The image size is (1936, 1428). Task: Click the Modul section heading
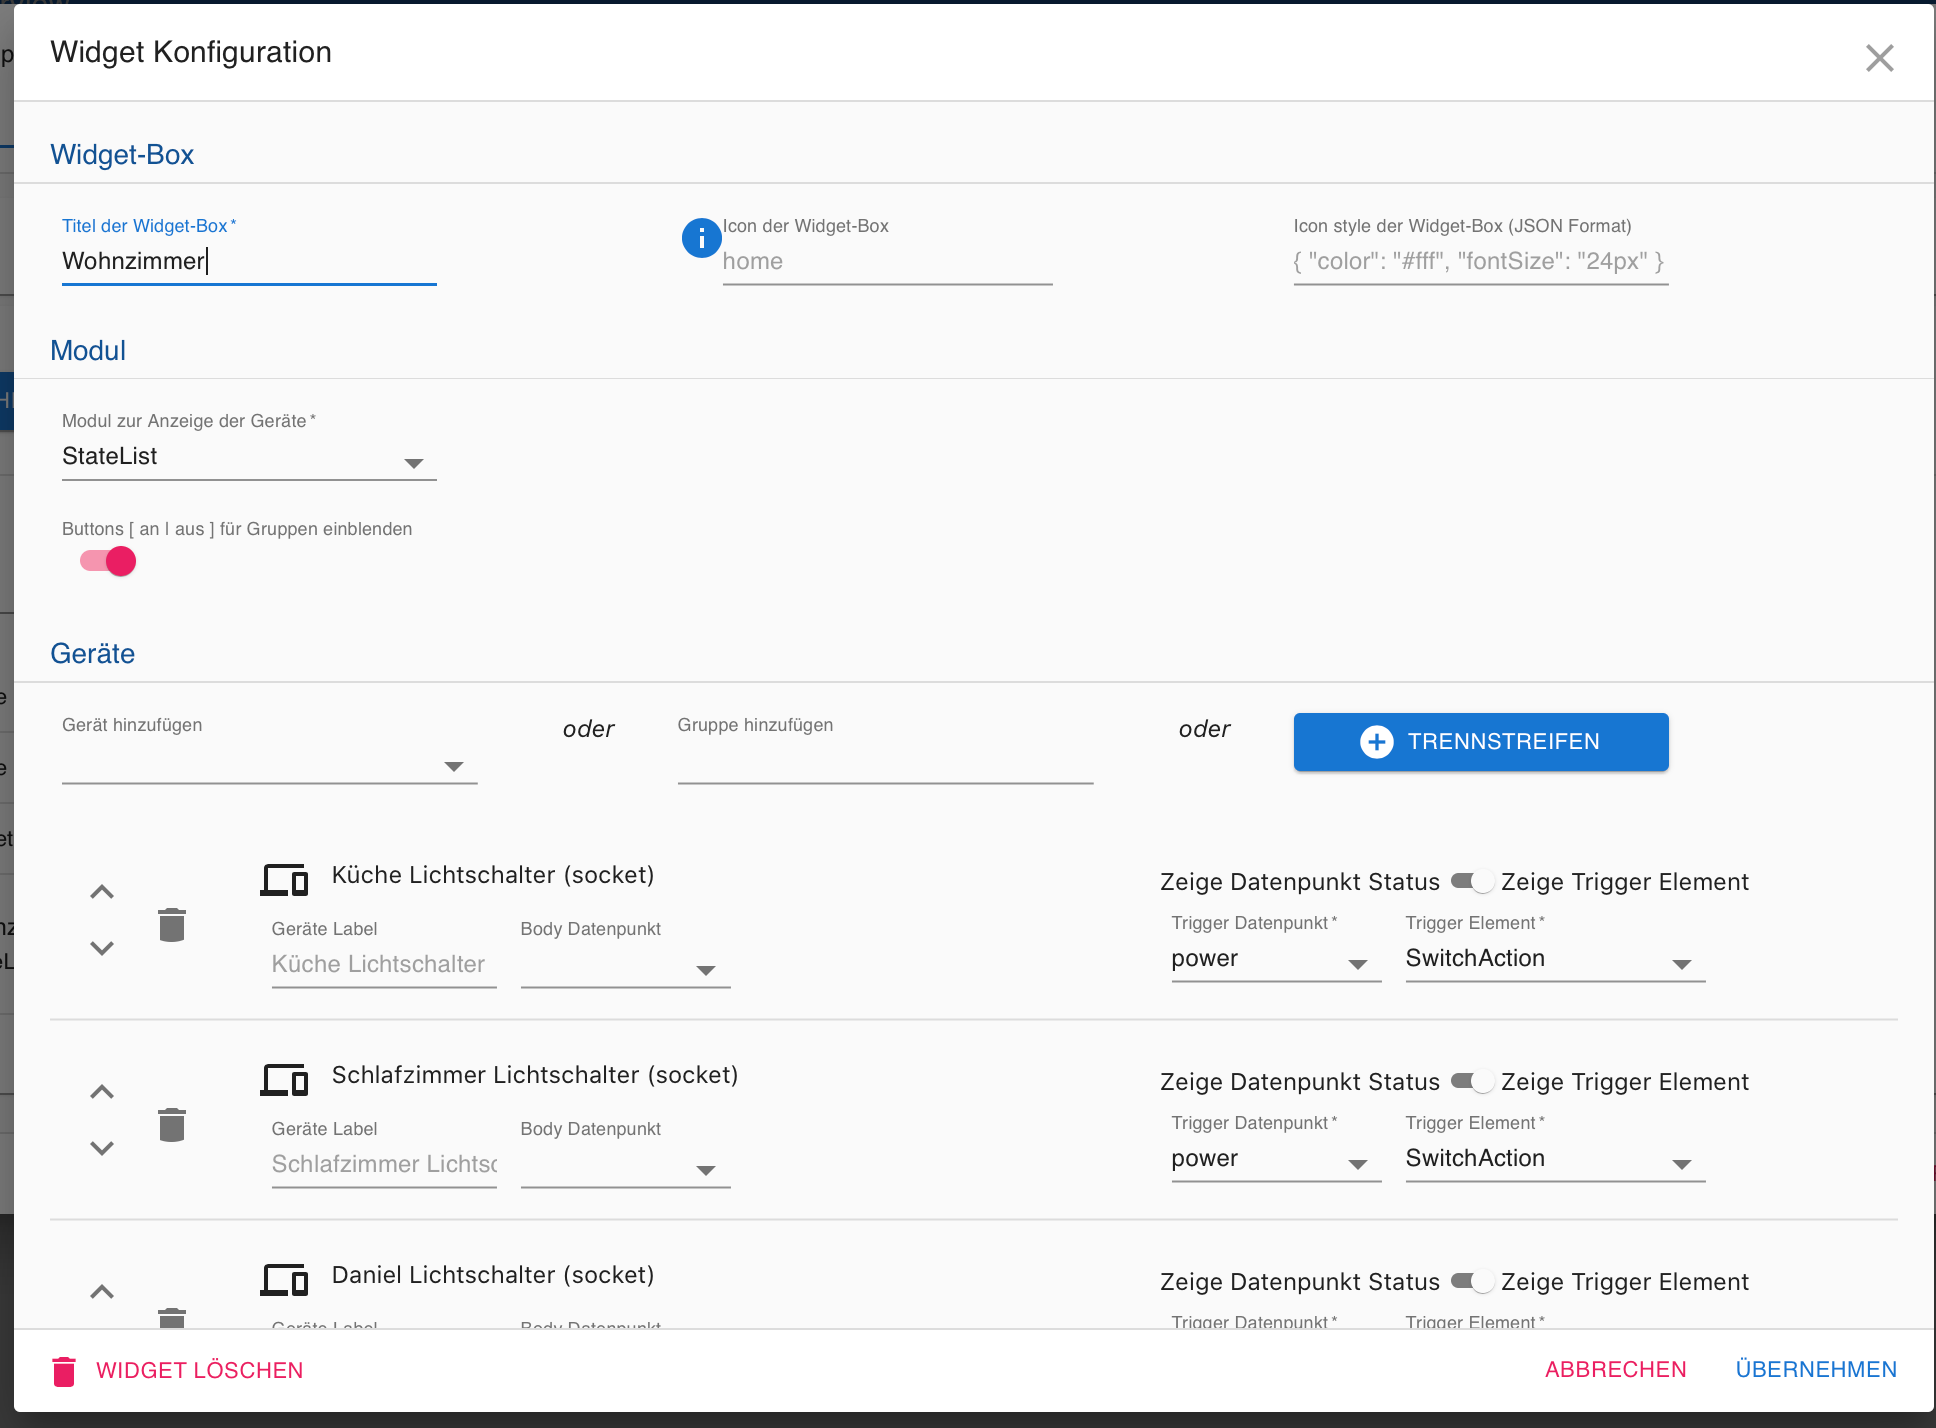point(88,351)
